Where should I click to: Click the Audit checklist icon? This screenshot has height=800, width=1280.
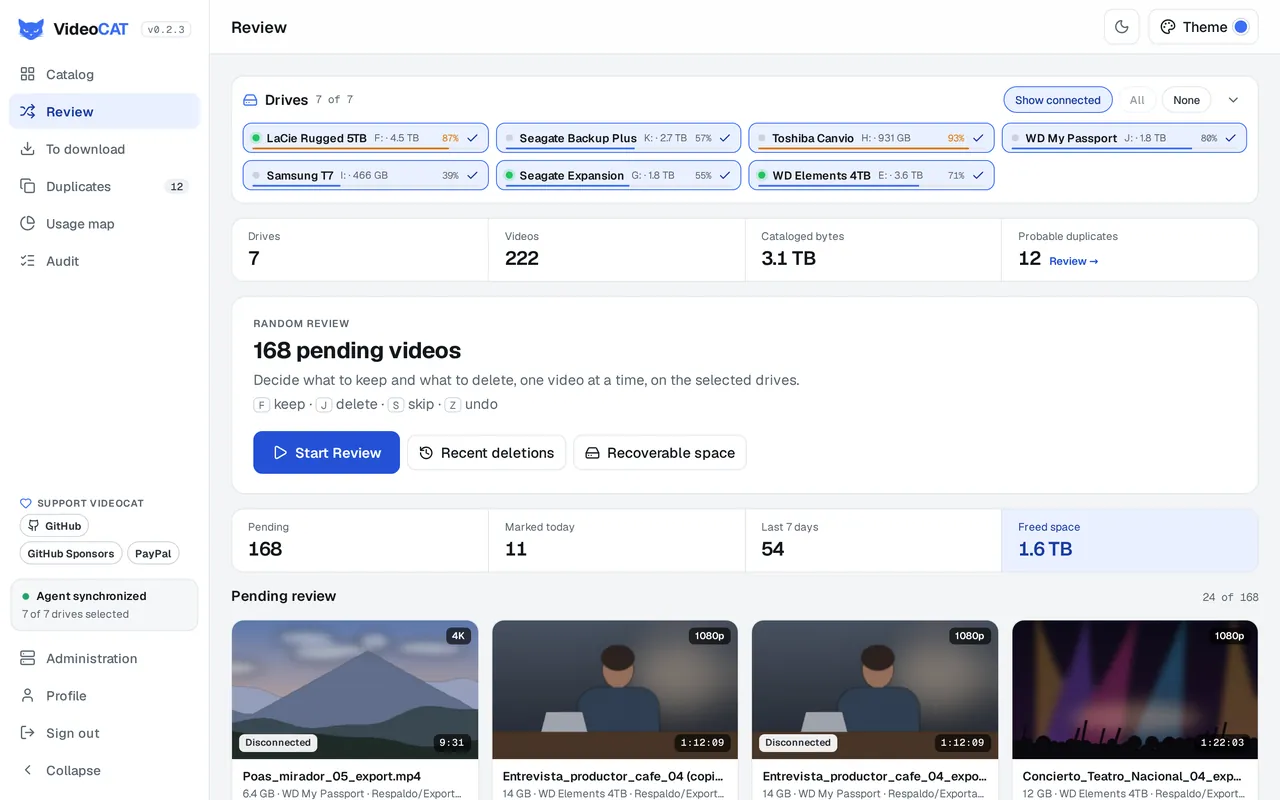28,261
